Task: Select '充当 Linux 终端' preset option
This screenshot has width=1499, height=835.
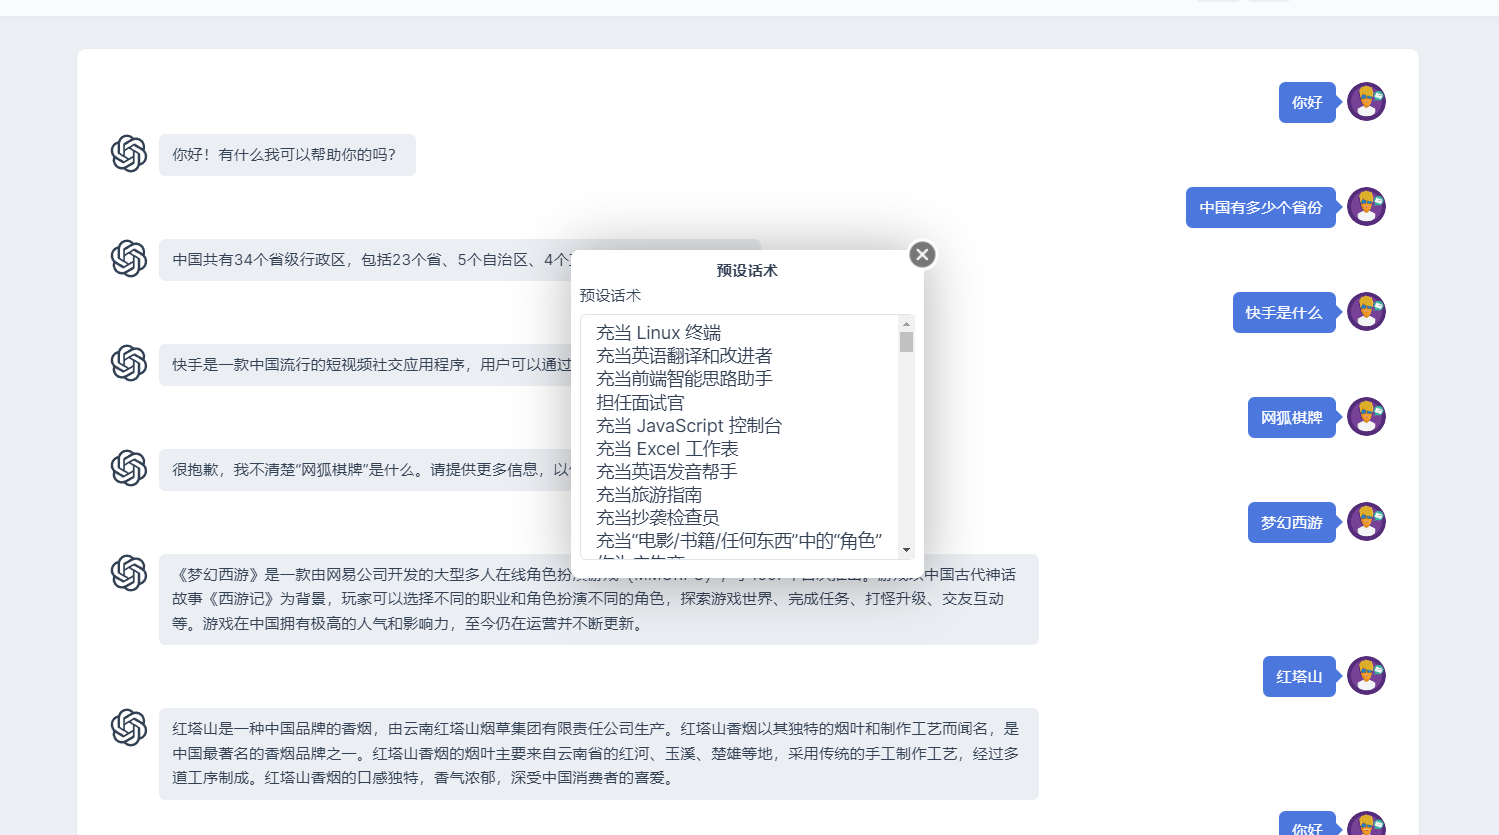Action: pyautogui.click(x=658, y=333)
